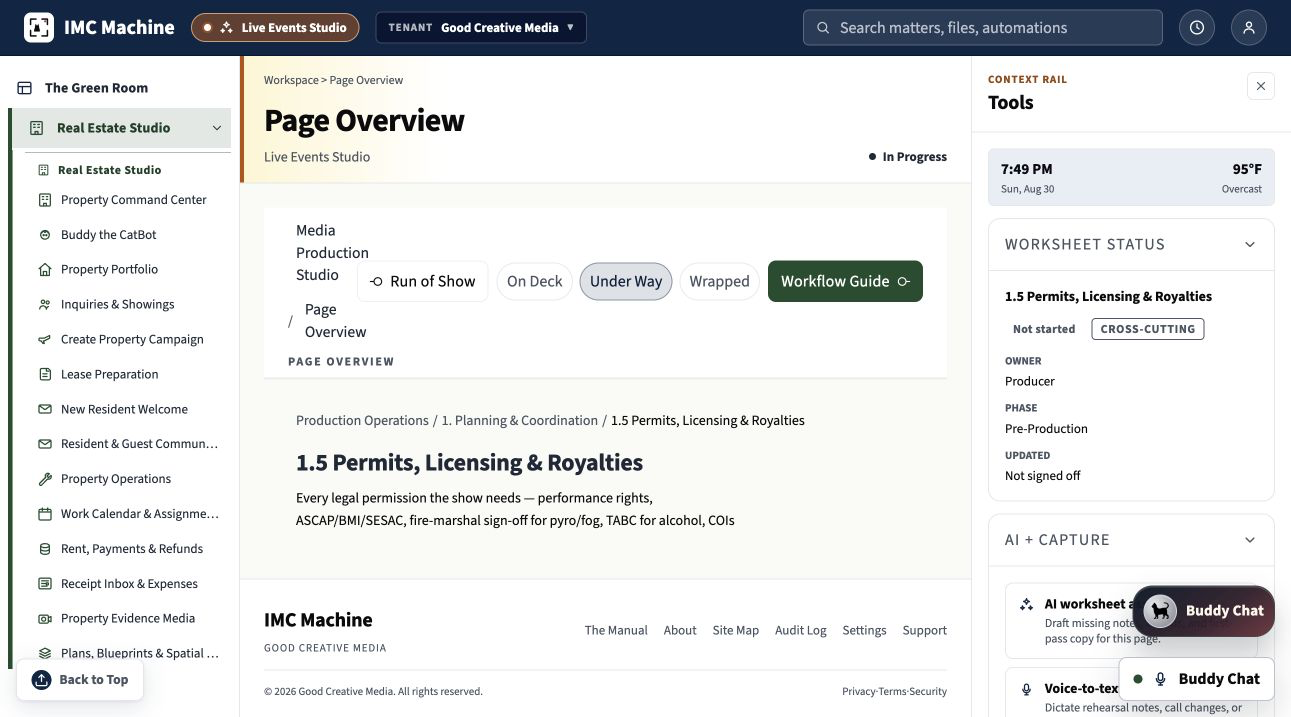Open the Buddy Chat voice button

pyautogui.click(x=1197, y=679)
